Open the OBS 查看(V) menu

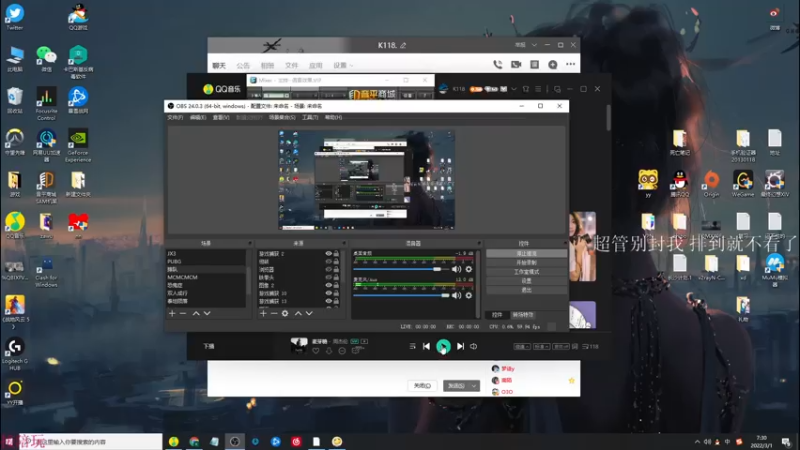(221, 117)
